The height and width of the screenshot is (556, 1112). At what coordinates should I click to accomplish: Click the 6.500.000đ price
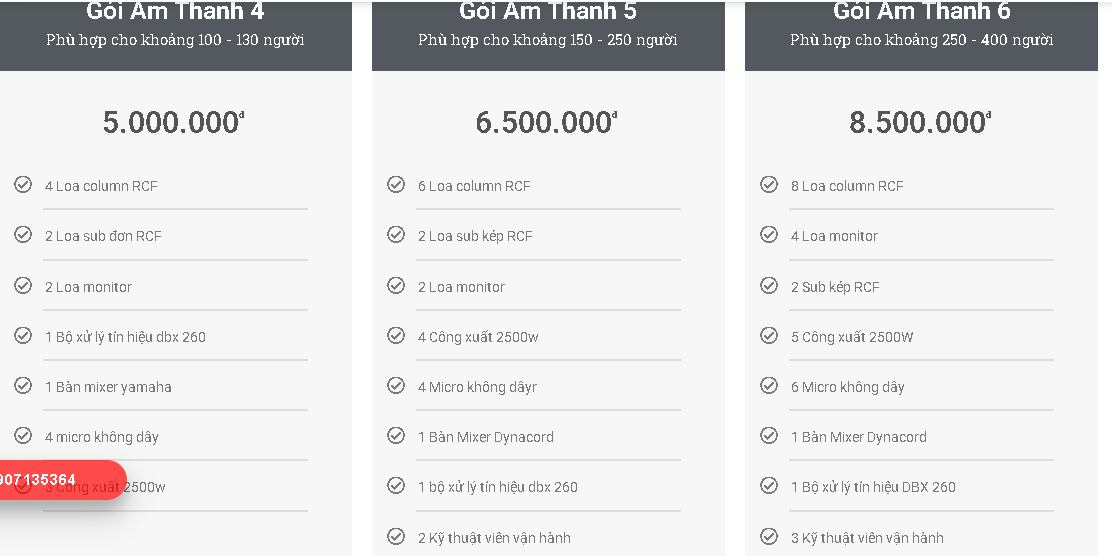pyautogui.click(x=546, y=122)
